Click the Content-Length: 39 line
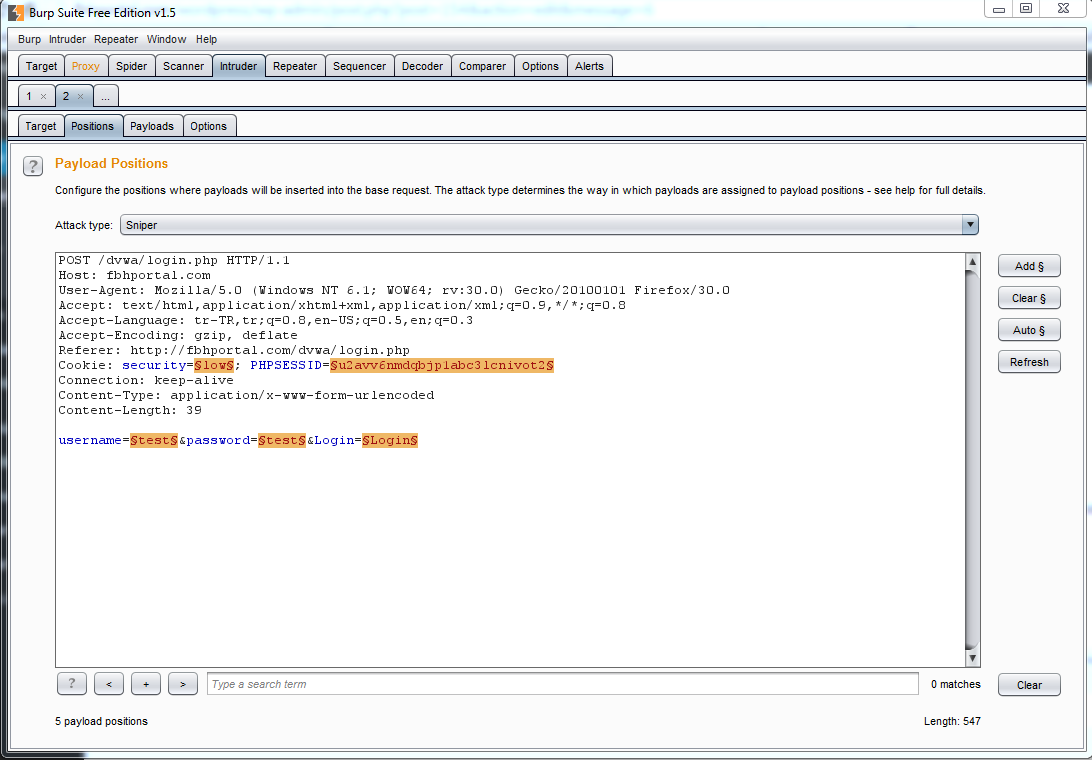Screen dimensions: 1092x760 (130, 410)
